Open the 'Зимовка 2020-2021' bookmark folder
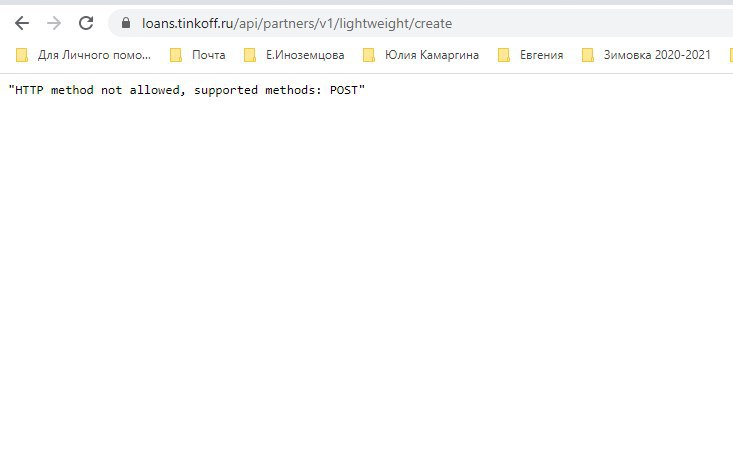The image size is (733, 454). pos(647,55)
